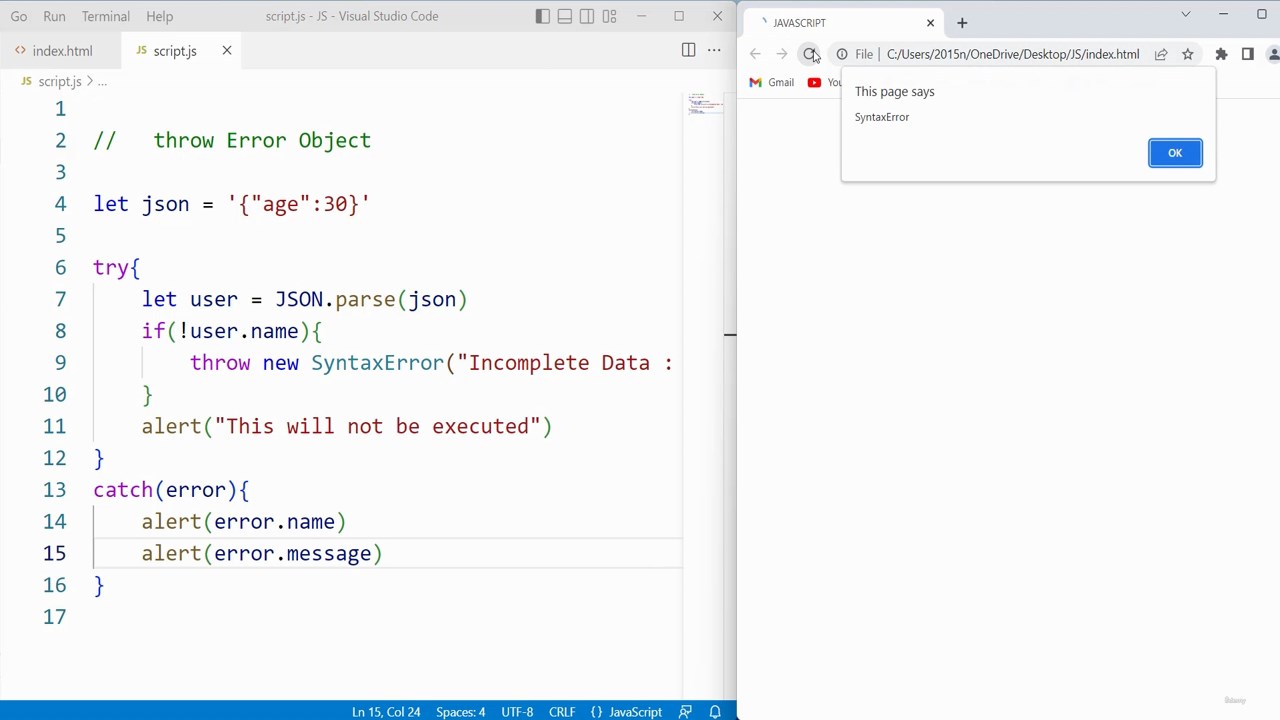The height and width of the screenshot is (720, 1280).
Task: Click line number 4 in the gutter
Action: click(x=60, y=204)
